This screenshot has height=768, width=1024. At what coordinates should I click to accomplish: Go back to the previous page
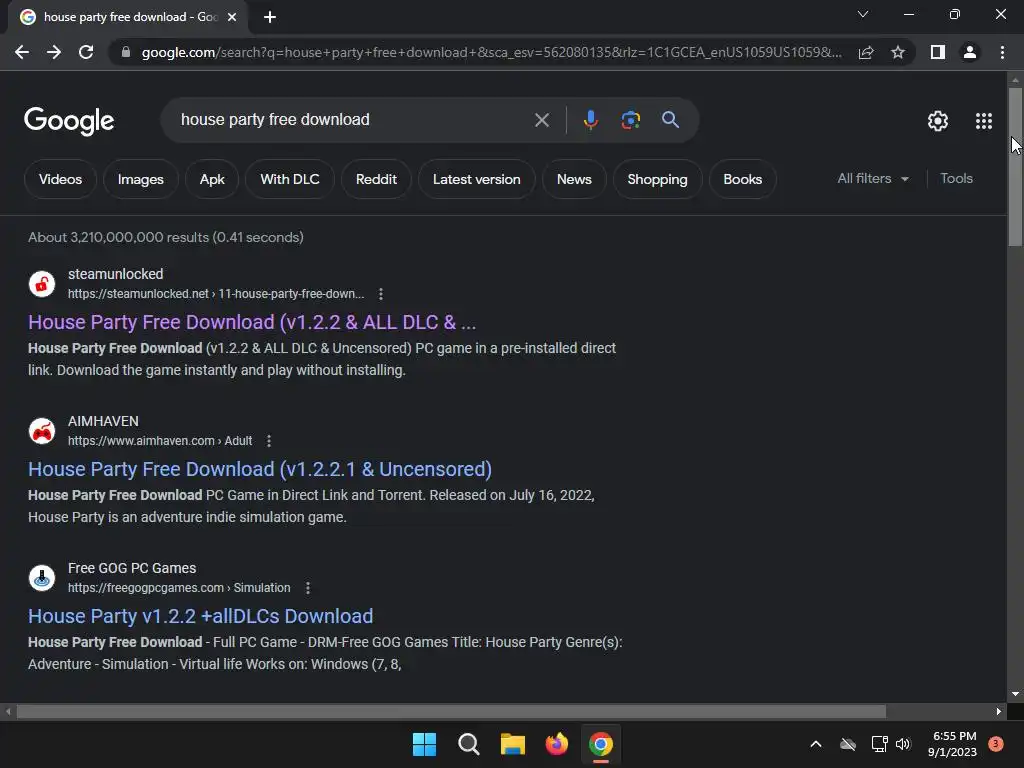click(x=22, y=52)
